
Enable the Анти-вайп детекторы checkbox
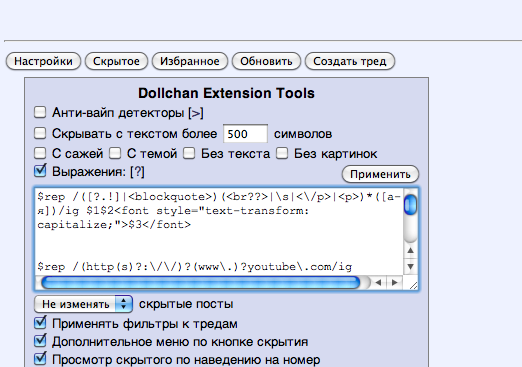coord(40,112)
